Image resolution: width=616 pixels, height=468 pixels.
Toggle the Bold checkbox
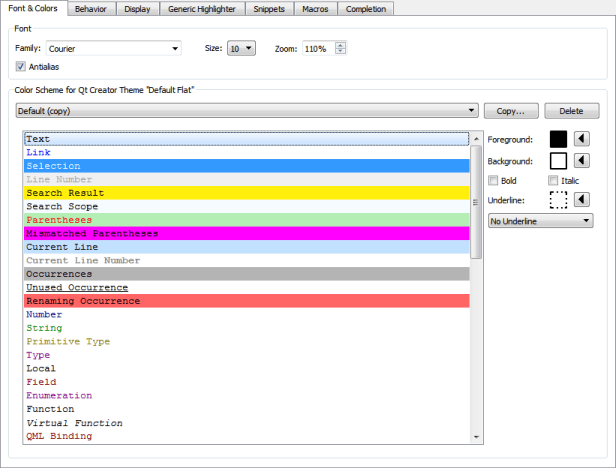492,180
